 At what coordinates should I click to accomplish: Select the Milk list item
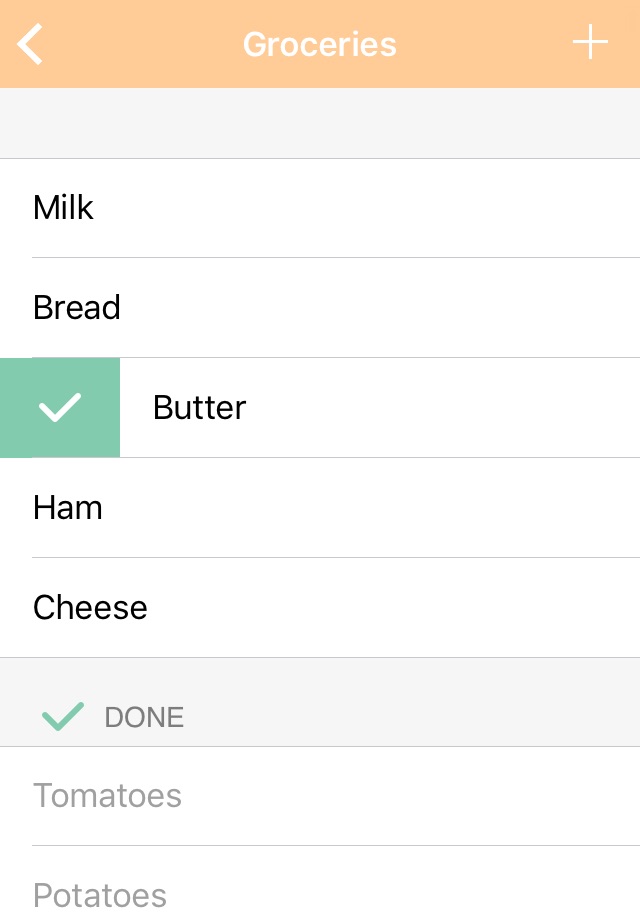coord(320,208)
